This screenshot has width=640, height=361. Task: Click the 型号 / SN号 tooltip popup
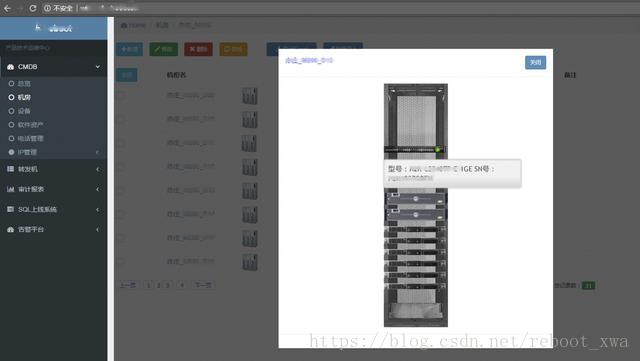[452, 174]
